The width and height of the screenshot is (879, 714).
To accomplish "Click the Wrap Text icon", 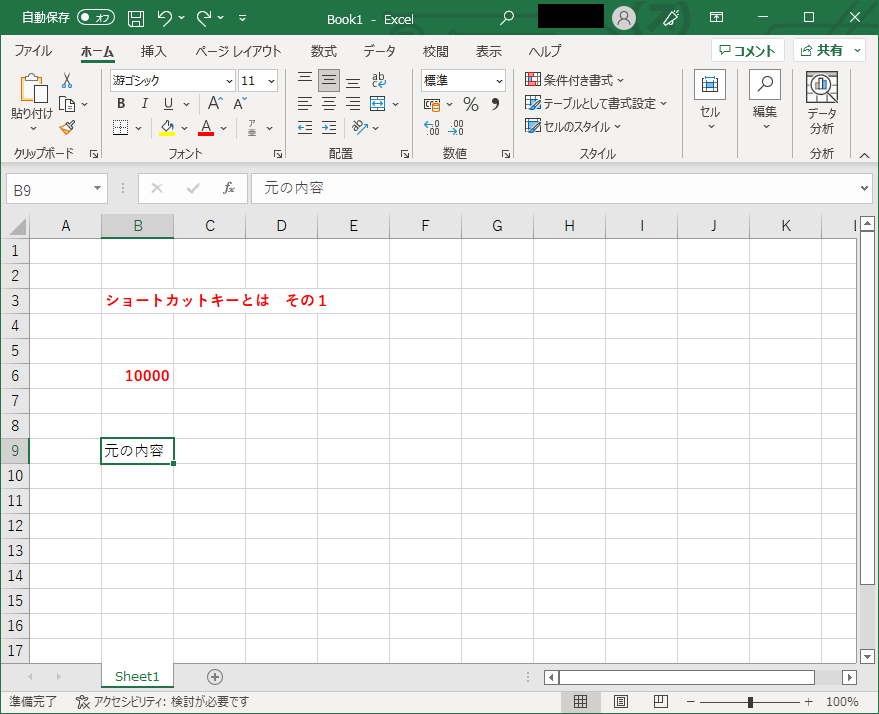I will tap(379, 81).
